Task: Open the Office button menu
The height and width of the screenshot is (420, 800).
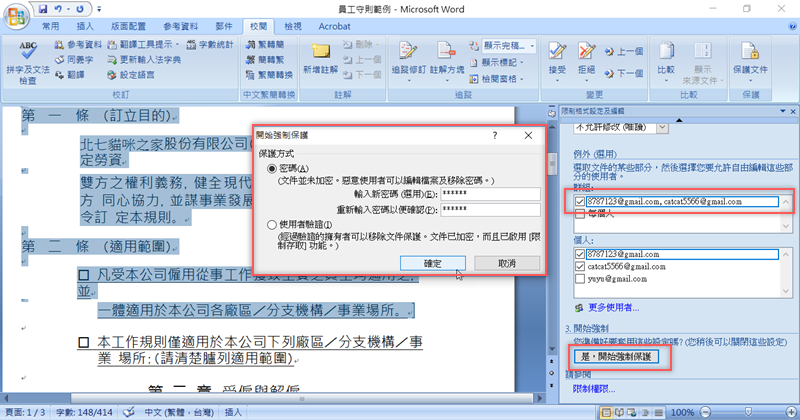Action: (x=15, y=16)
